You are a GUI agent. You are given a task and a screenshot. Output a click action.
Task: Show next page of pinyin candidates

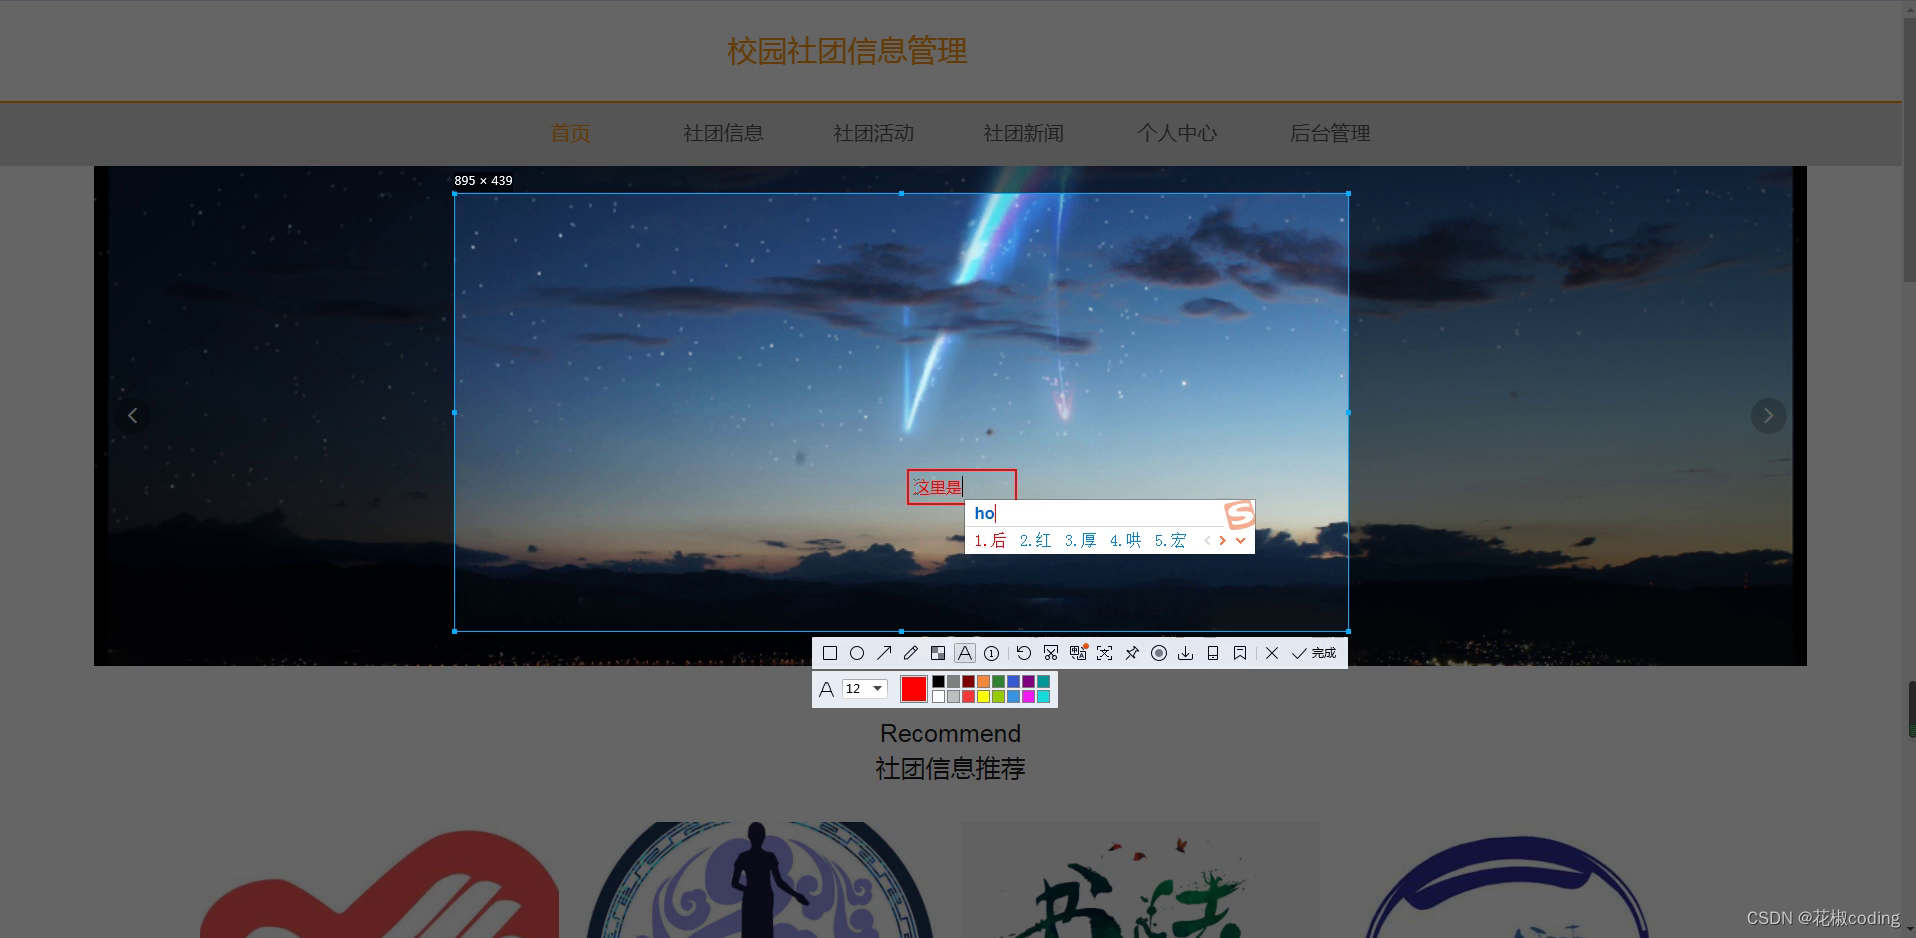[1223, 540]
